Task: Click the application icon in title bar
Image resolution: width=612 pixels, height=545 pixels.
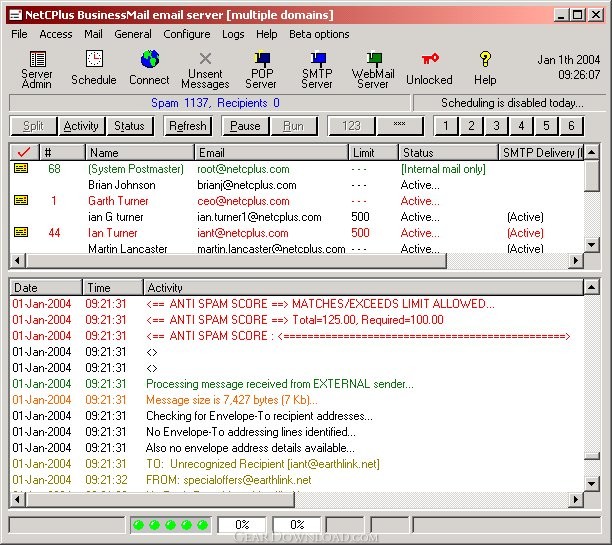Action: coord(16,15)
